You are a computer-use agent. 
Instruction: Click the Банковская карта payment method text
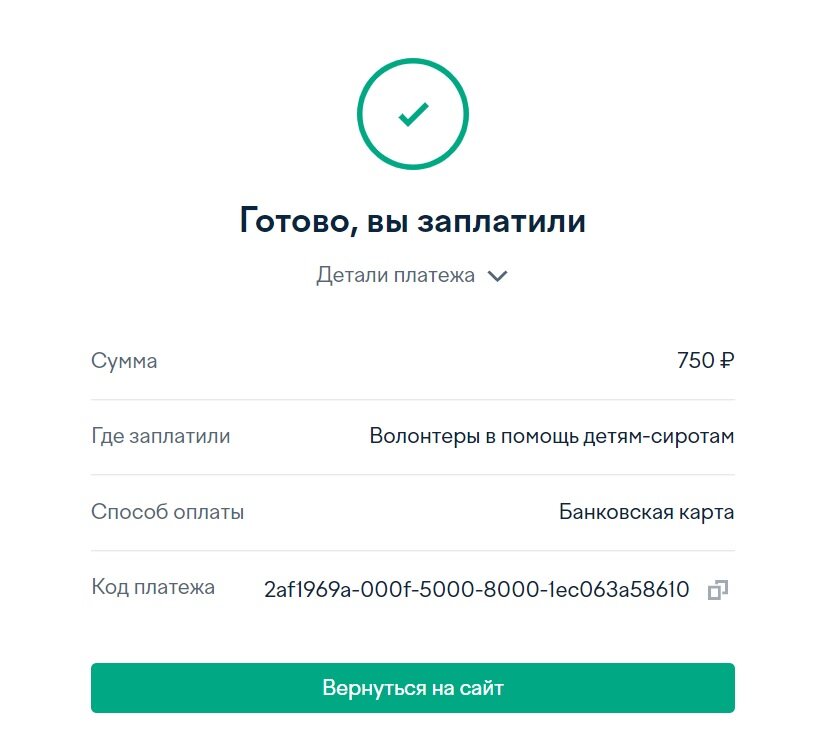point(647,511)
